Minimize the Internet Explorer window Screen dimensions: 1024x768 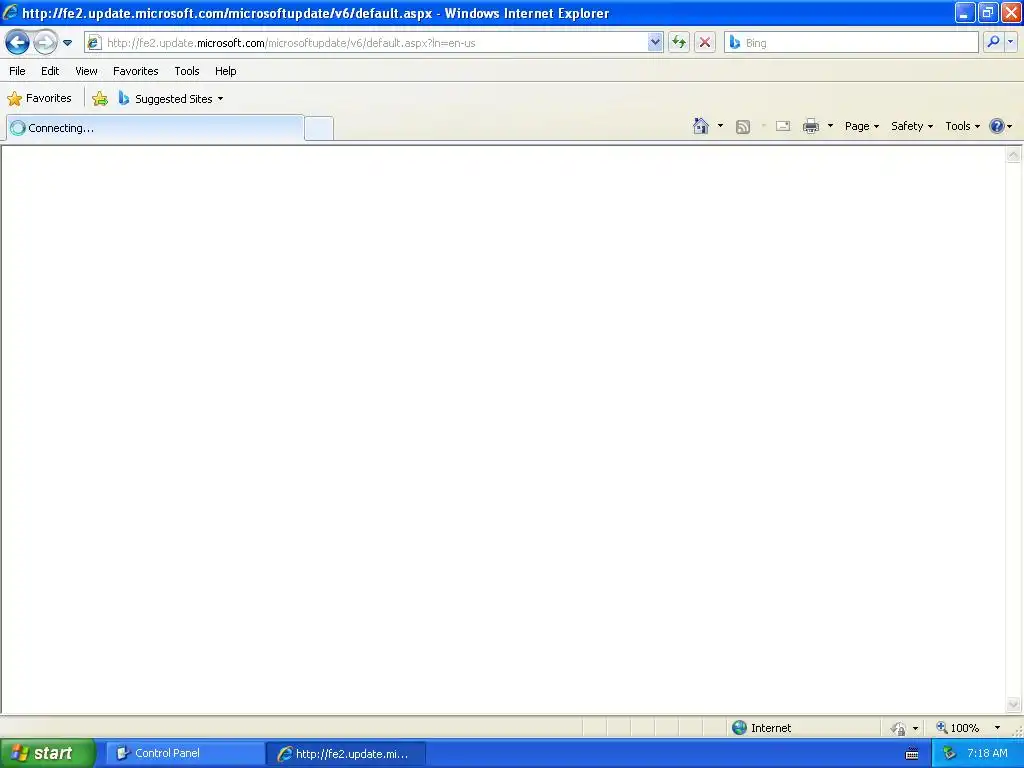pyautogui.click(x=965, y=12)
